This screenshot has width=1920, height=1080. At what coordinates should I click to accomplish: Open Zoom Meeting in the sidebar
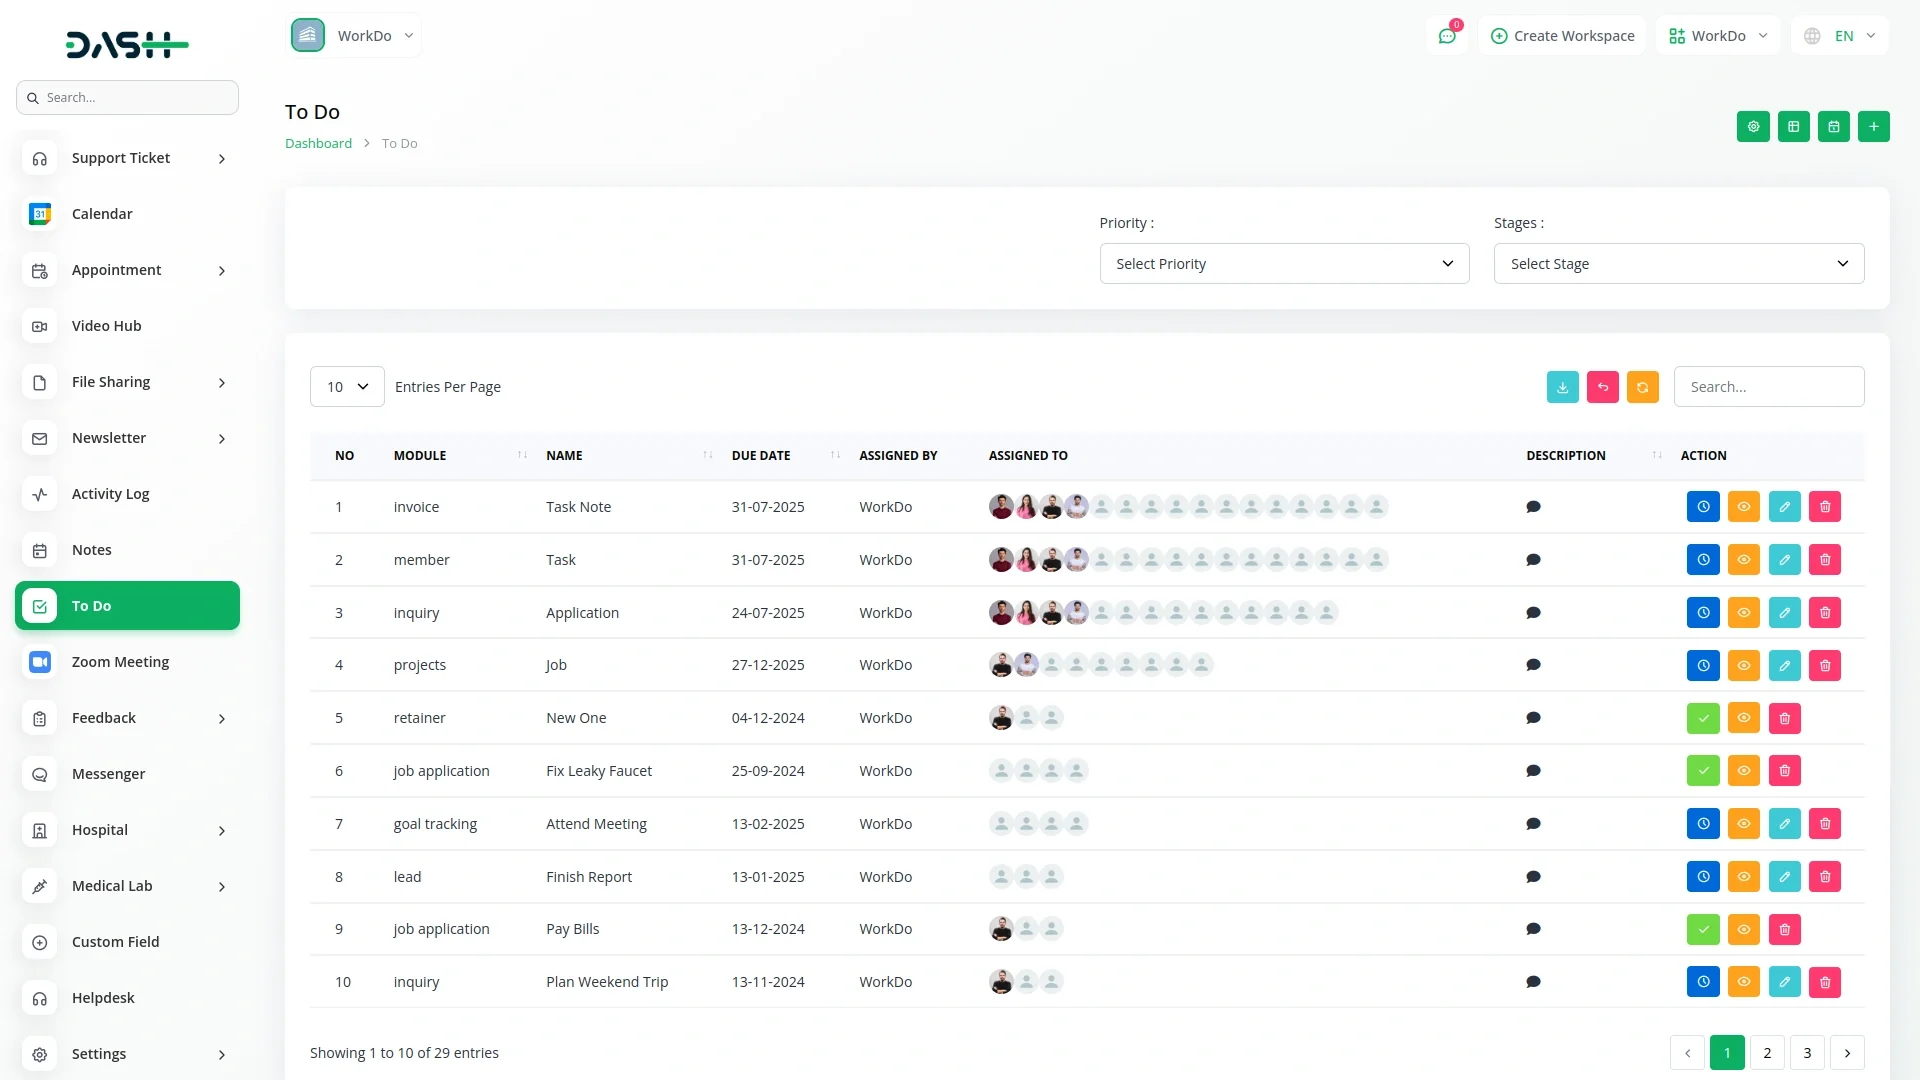click(x=120, y=662)
